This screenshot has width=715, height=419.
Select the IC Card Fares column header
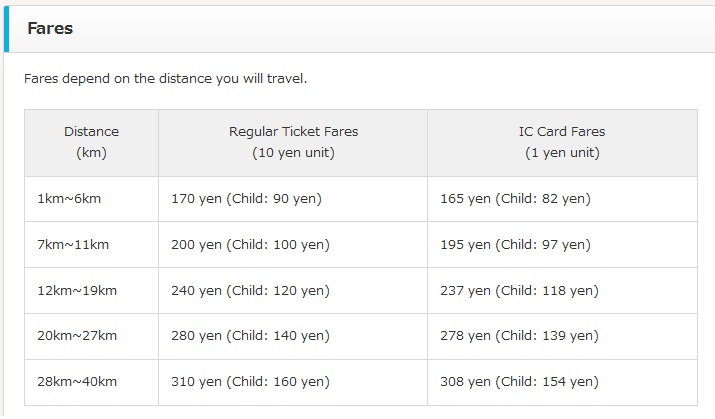562,142
